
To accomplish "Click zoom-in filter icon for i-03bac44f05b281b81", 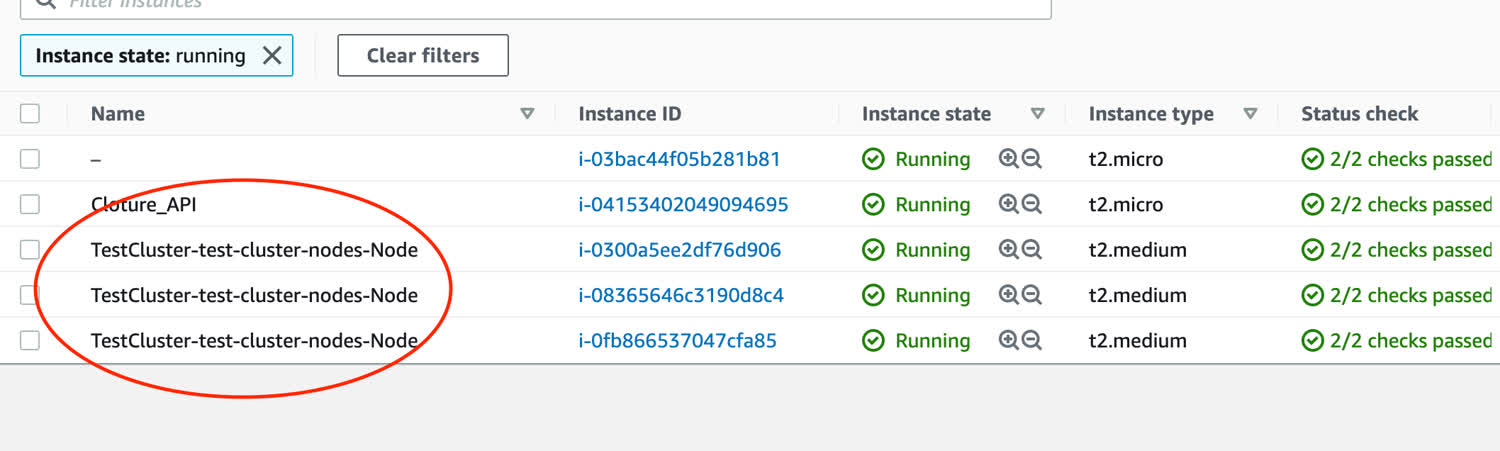I will (x=1009, y=159).
